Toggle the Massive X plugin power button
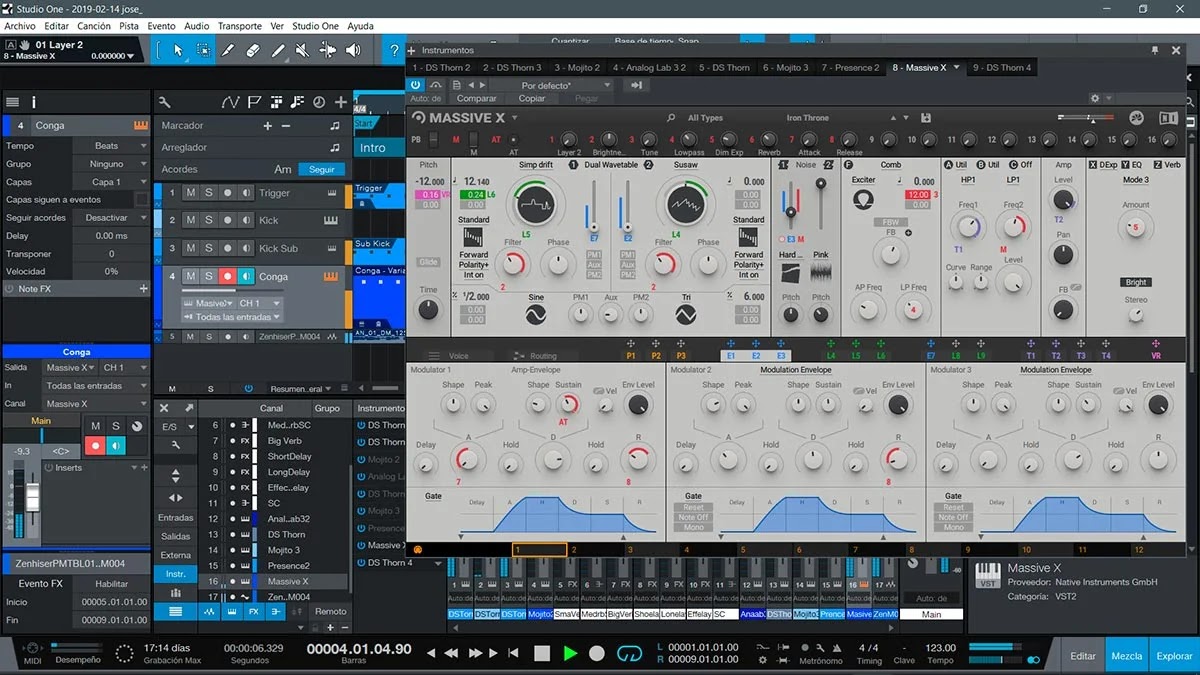The width and height of the screenshot is (1200, 675). 416,85
